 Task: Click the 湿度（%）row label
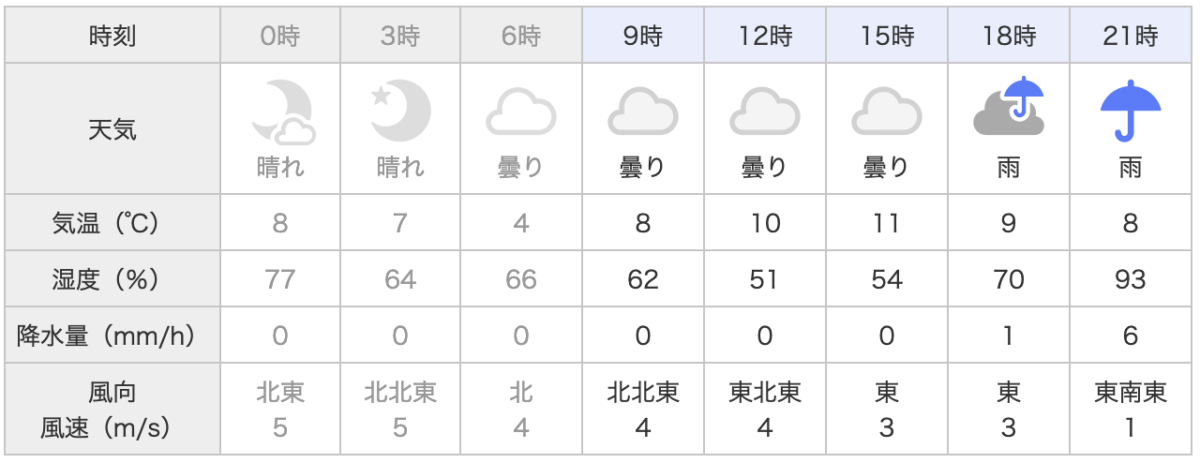pyautogui.click(x=113, y=279)
